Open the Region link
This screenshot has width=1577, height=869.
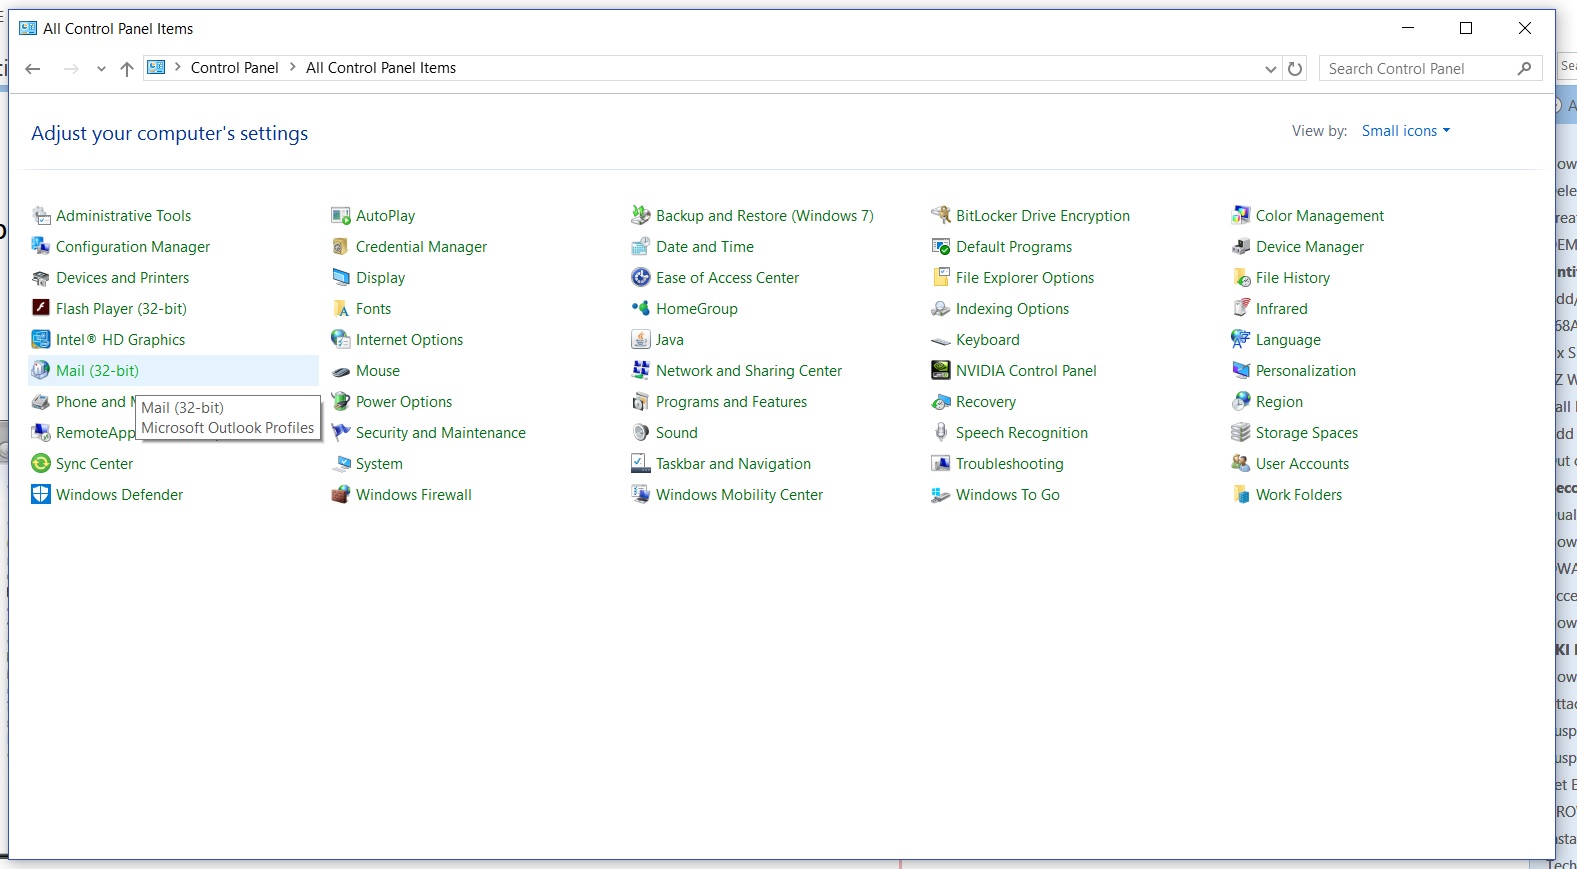click(x=1279, y=402)
